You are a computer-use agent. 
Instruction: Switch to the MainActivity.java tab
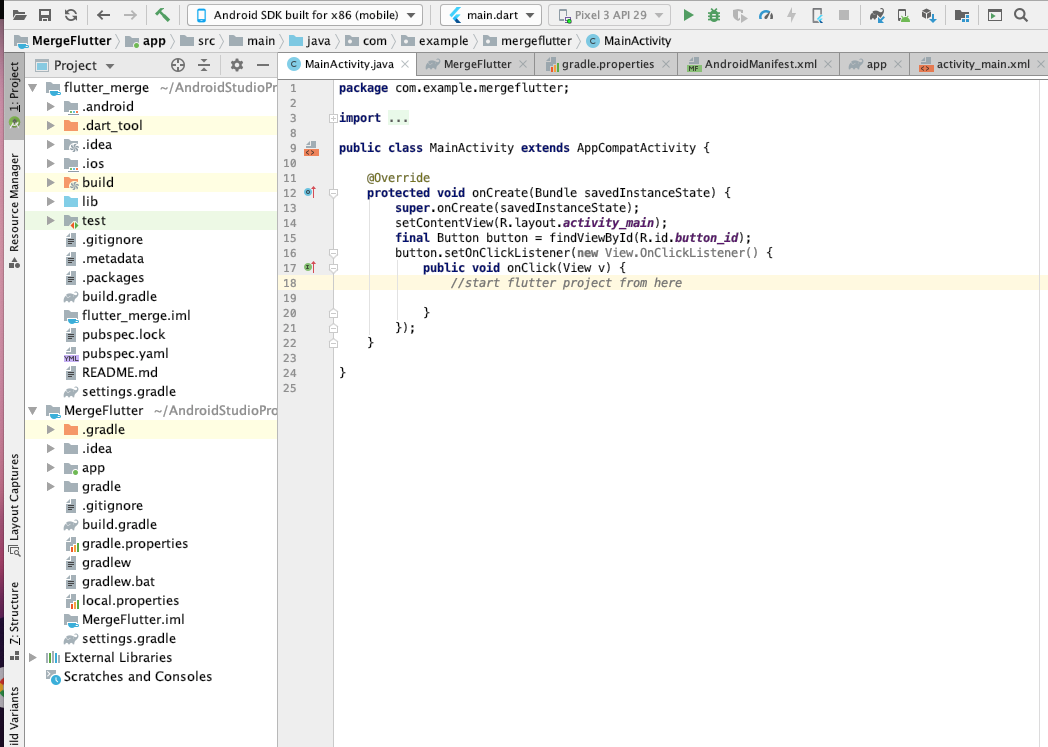(x=348, y=64)
